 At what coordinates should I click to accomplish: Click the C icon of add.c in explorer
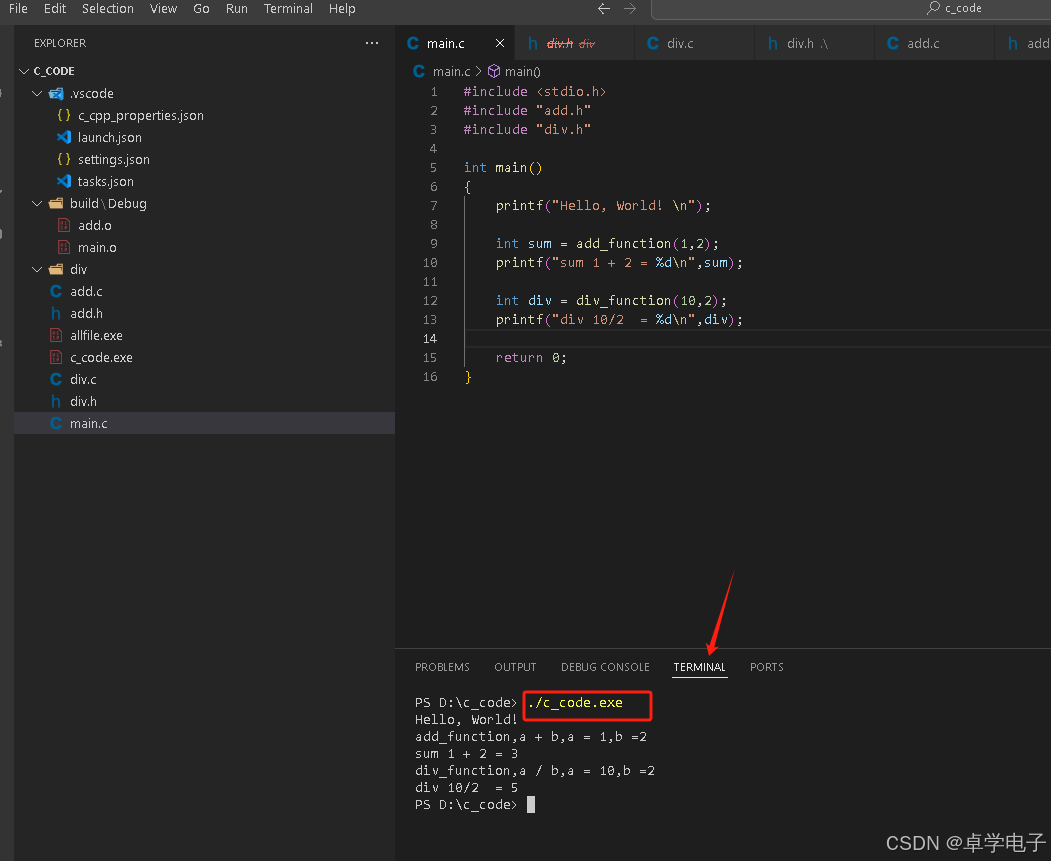56,291
